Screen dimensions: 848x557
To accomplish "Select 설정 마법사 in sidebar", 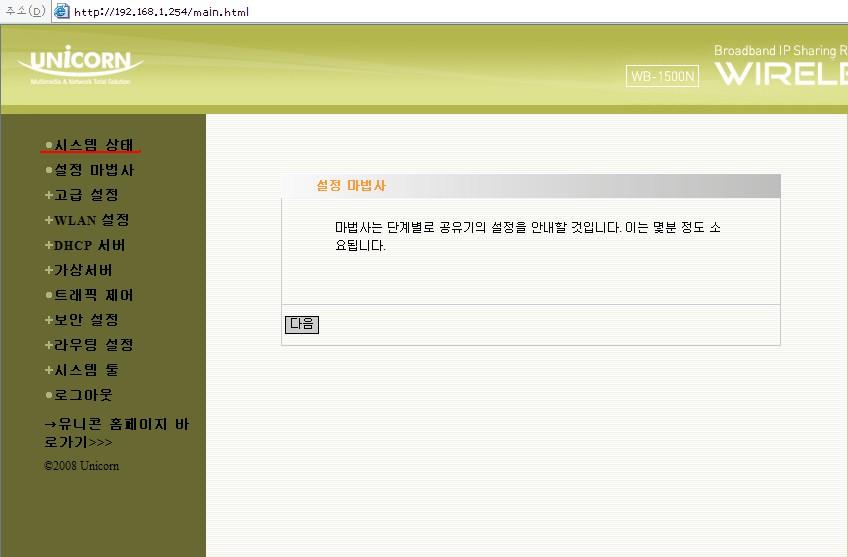I will tap(94, 170).
